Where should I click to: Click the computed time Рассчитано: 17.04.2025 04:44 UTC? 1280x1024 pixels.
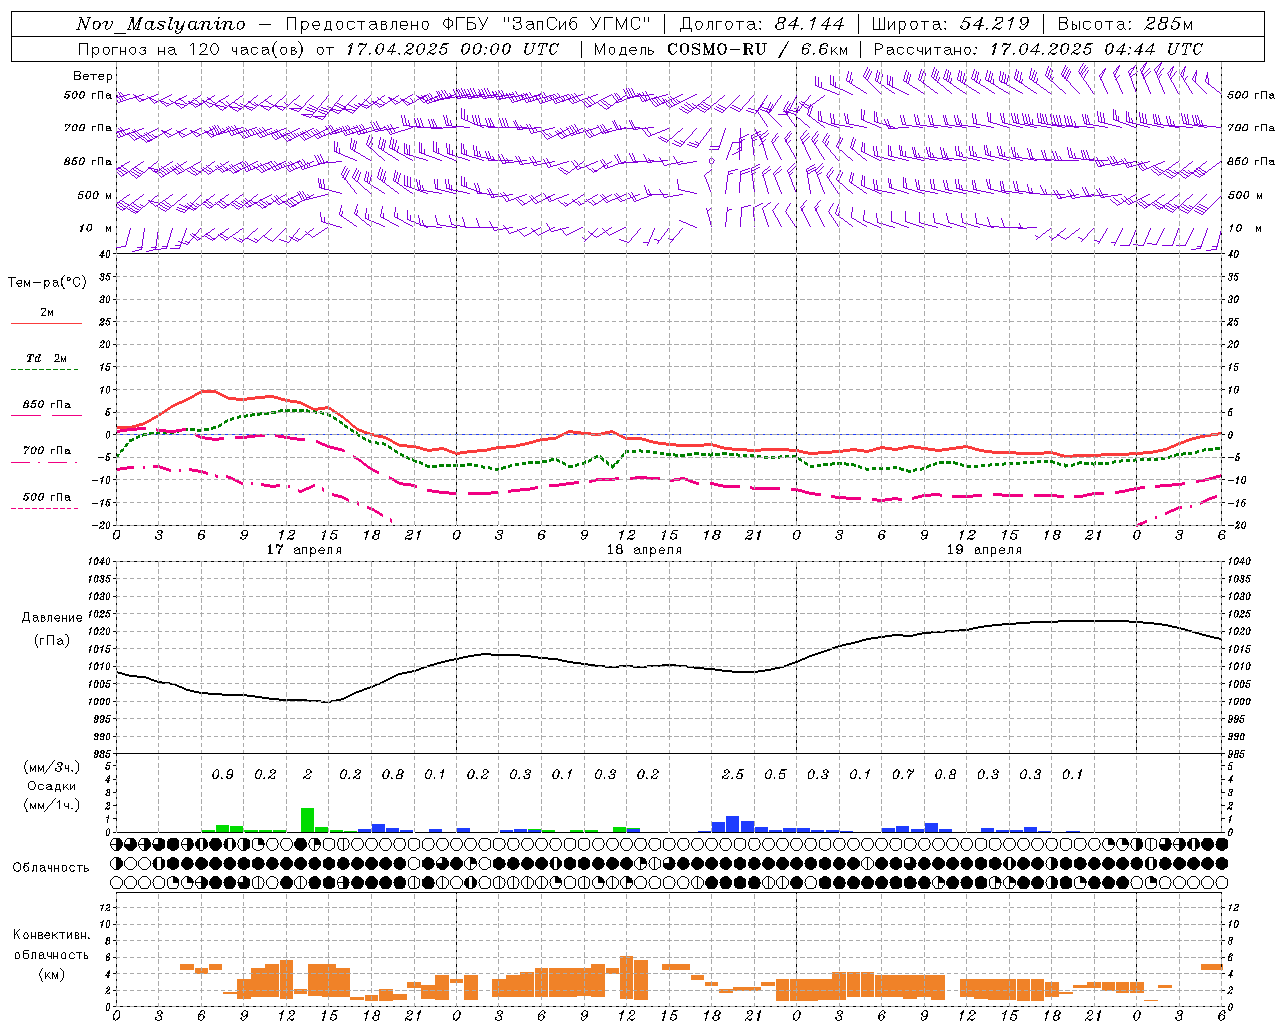(1038, 49)
